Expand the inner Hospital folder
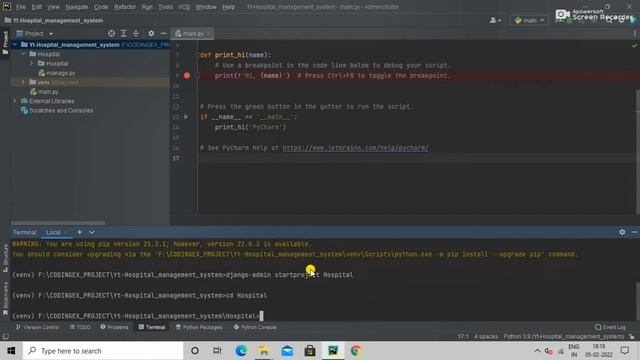Image resolution: width=640 pixels, height=360 pixels. click(31, 63)
